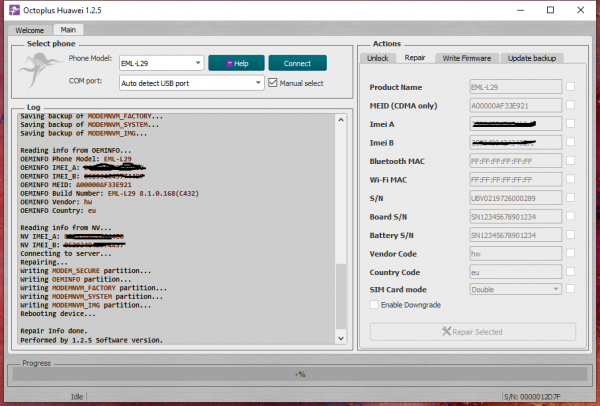Click the MEID field
600x406 pixels.
tap(515, 106)
